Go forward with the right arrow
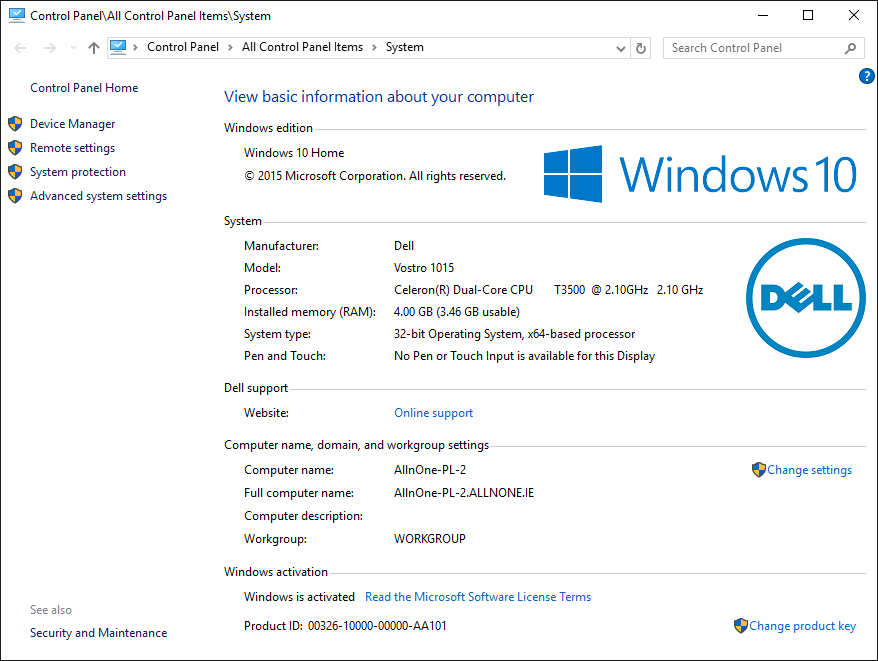This screenshot has width=878, height=661. (49, 48)
